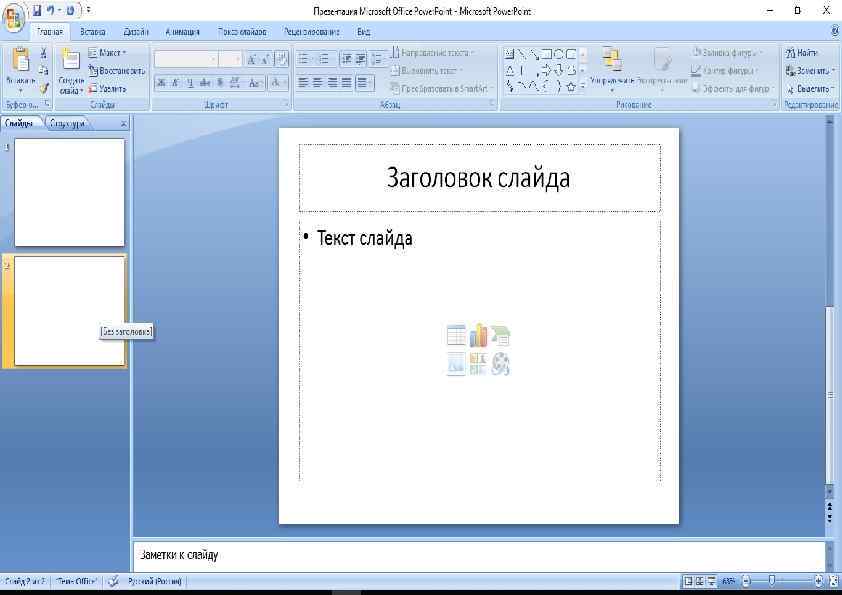Click the insert media clip placeholder icon
Viewport: 842px width, 595px height.
500,364
